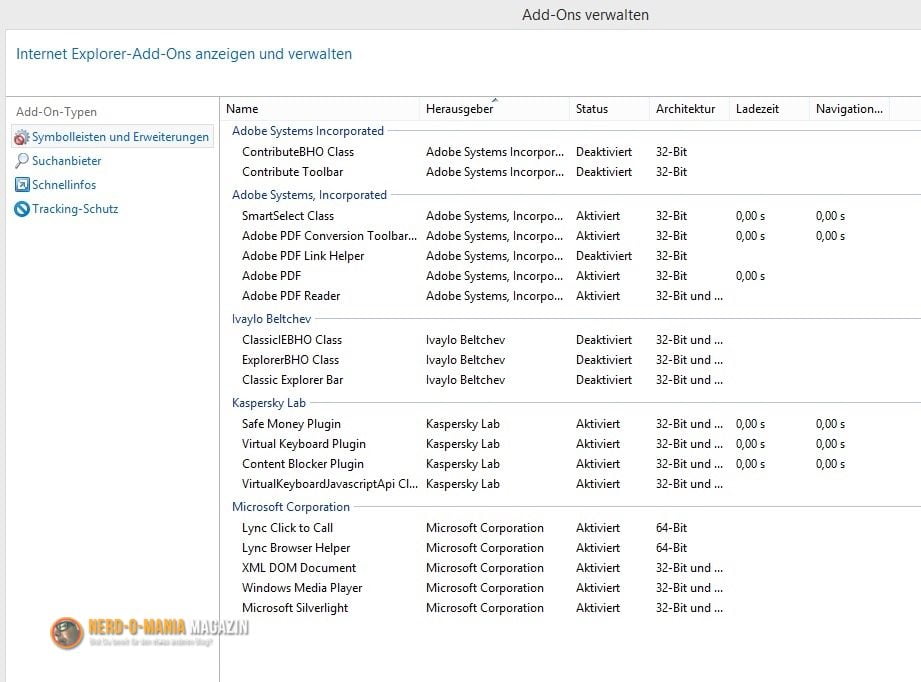
Task: Click the 0,00 s Ladezeit of Adobe PDF
Action: coord(750,276)
